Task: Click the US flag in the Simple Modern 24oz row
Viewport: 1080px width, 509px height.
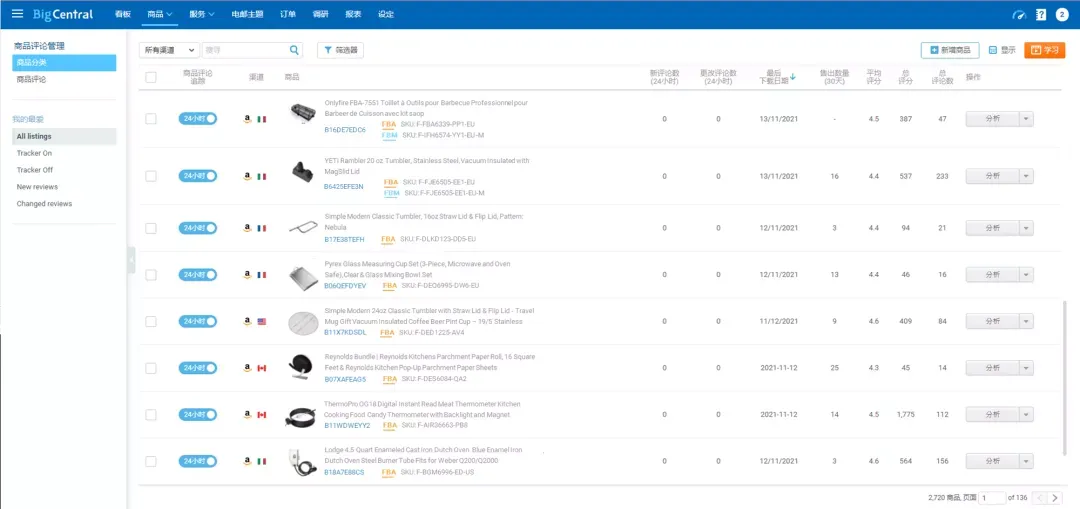Action: 262,322
